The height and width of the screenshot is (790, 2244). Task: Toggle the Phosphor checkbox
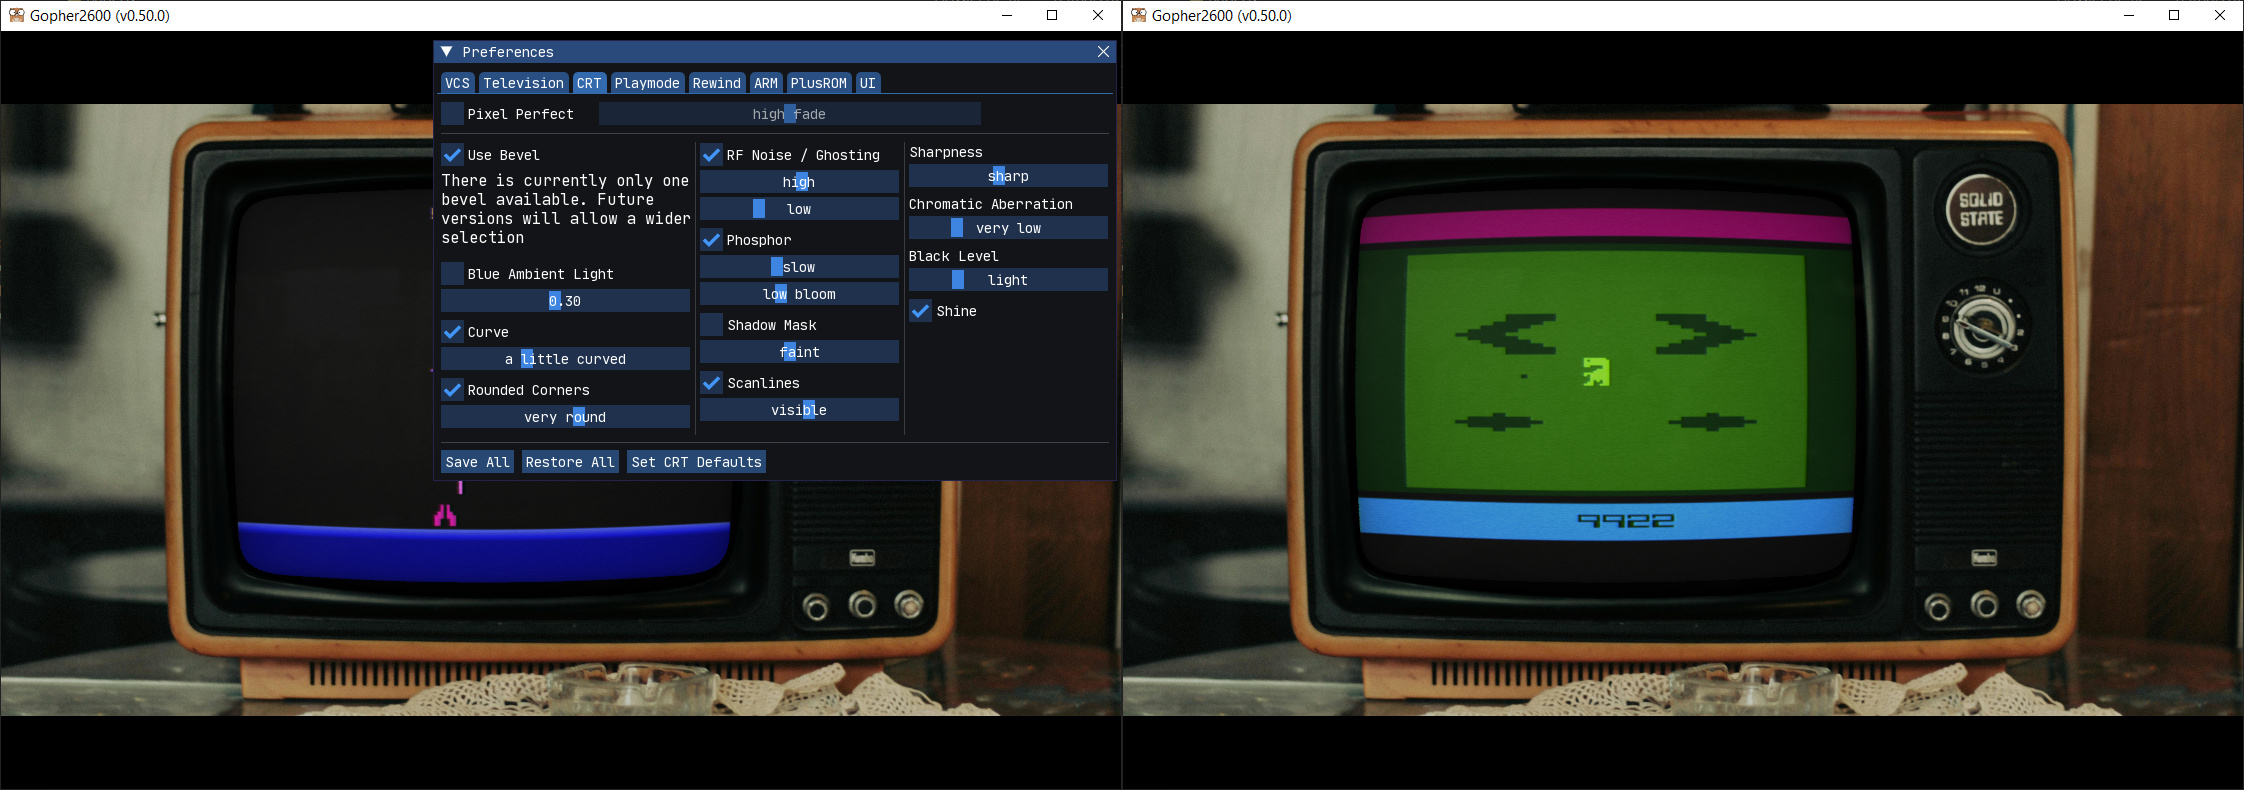[712, 240]
